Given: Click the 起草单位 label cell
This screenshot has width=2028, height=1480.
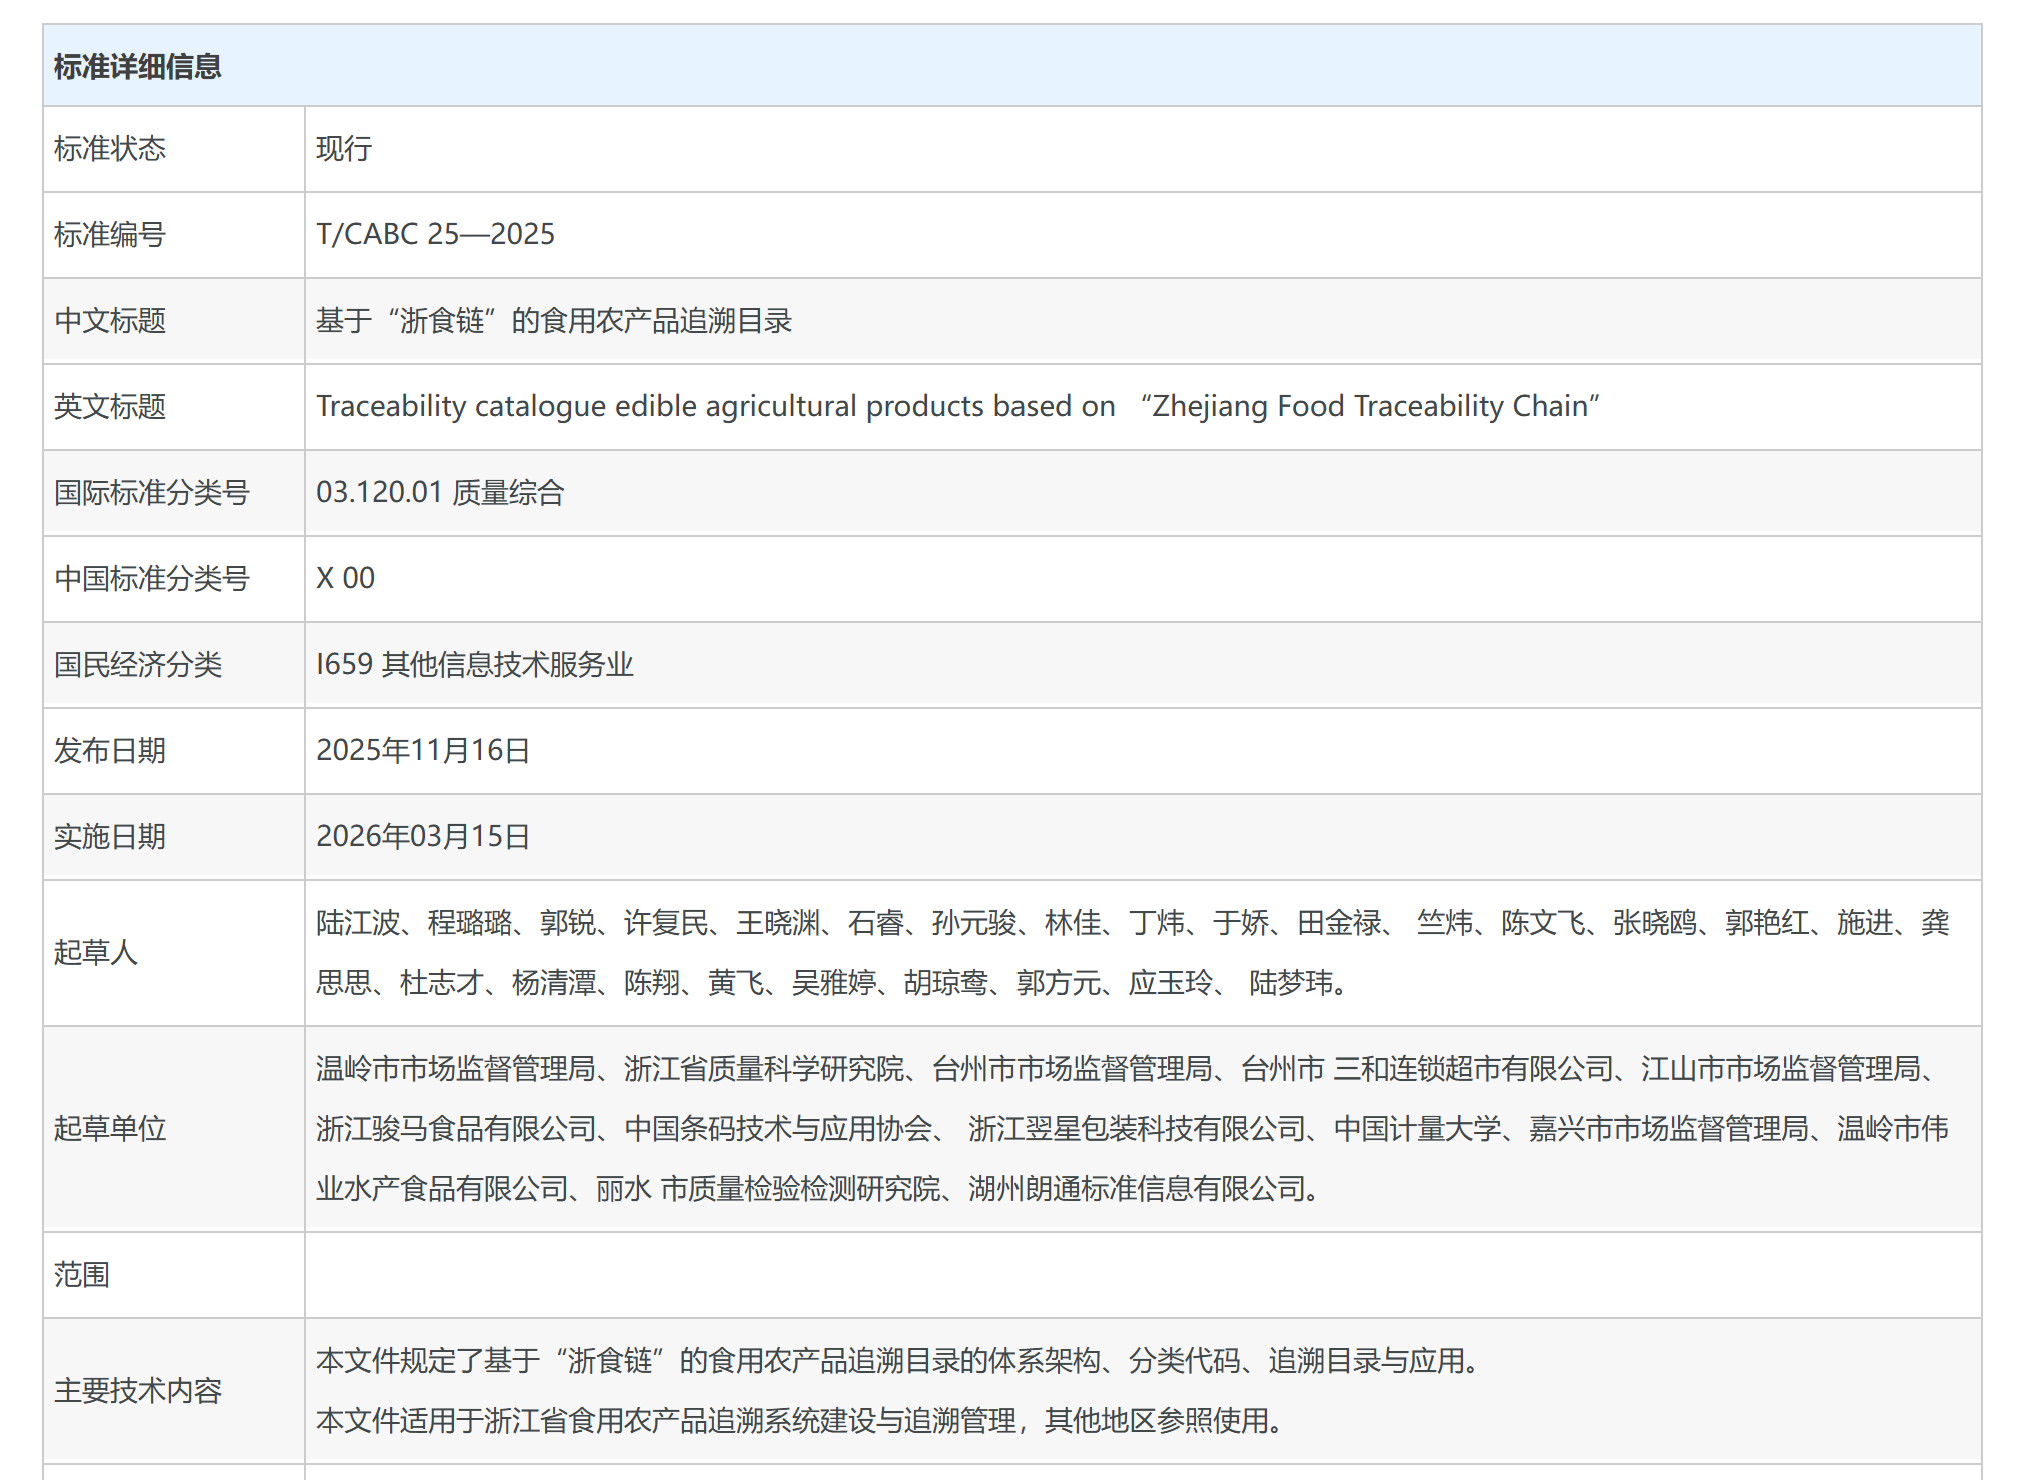Looking at the screenshot, I should click(x=110, y=1128).
